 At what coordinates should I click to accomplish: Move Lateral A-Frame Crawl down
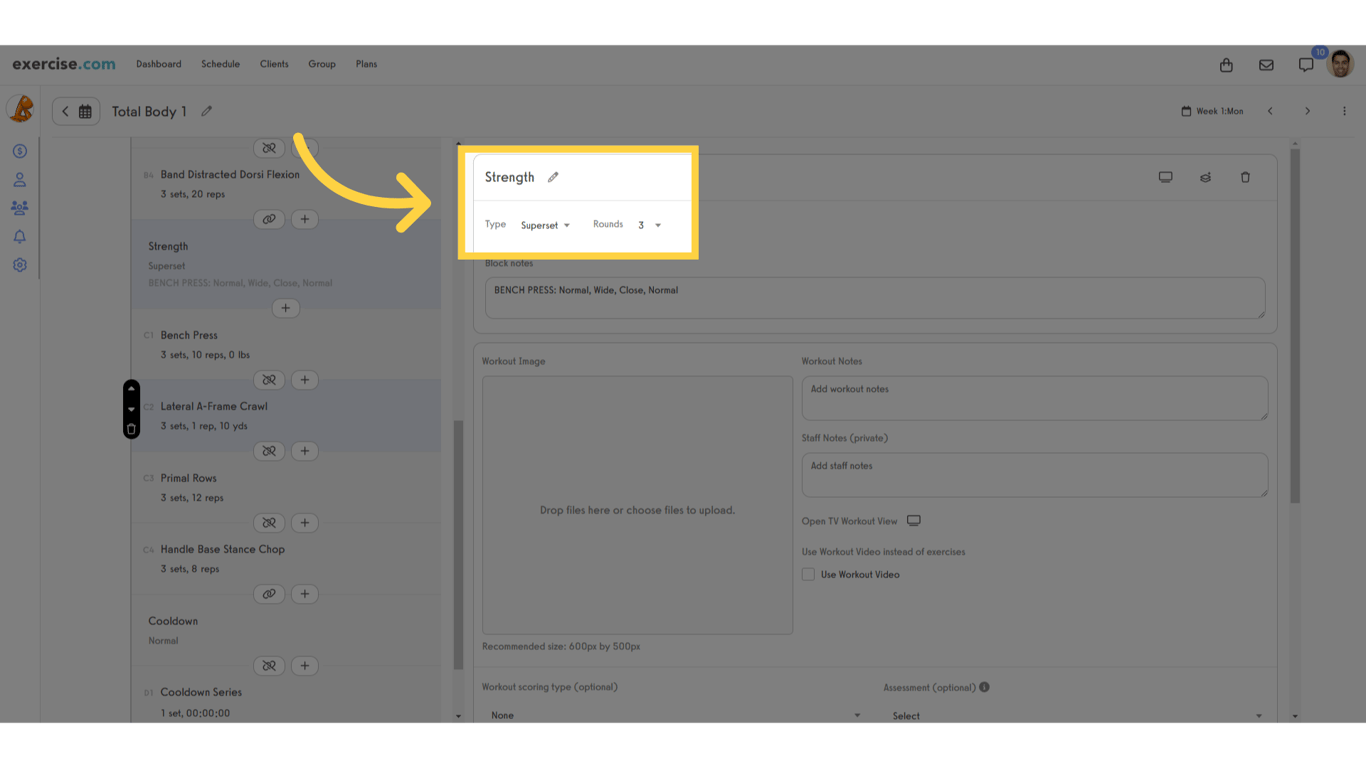point(131,409)
